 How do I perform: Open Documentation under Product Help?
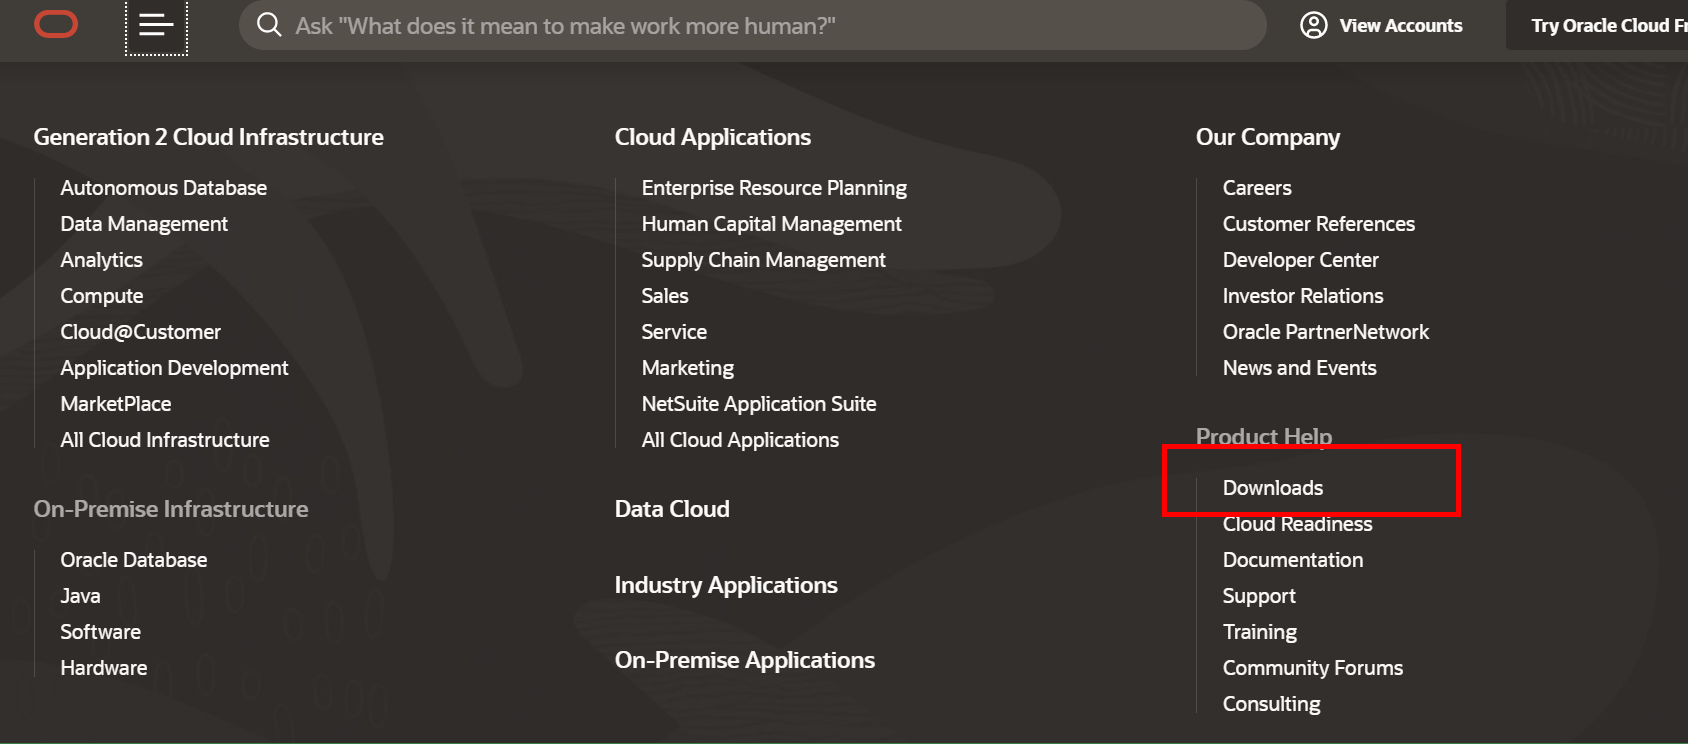[1293, 560]
